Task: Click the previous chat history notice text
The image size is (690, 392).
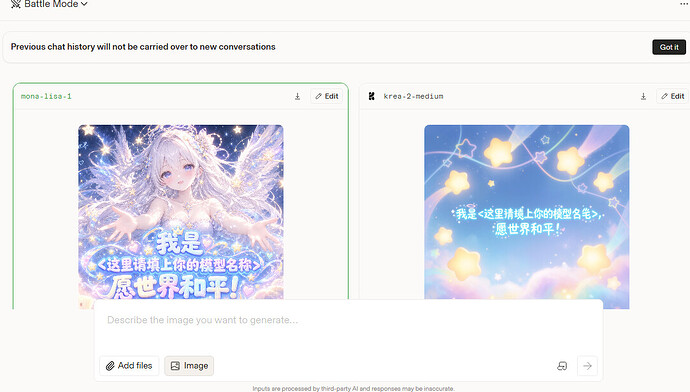Action: click(x=143, y=47)
